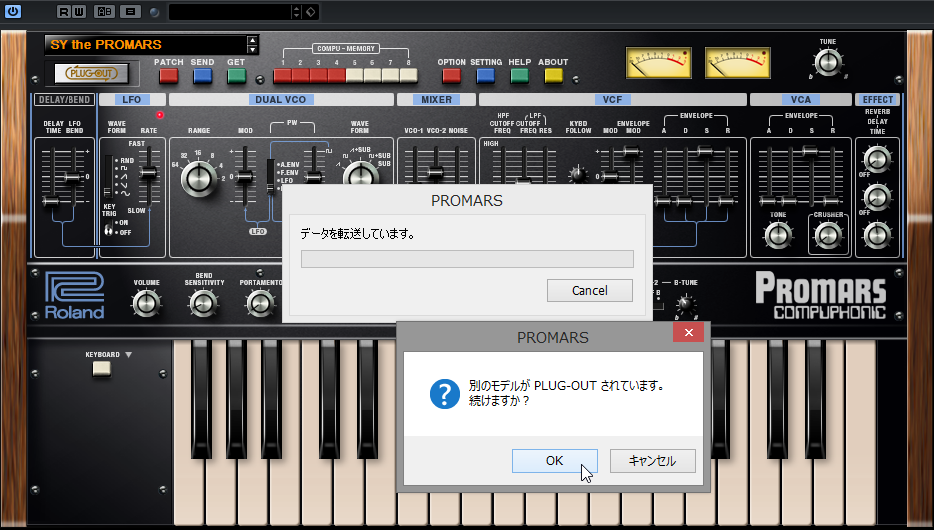Click the PLUG-OUT button
The width and height of the screenshot is (934, 530).
tap(91, 73)
